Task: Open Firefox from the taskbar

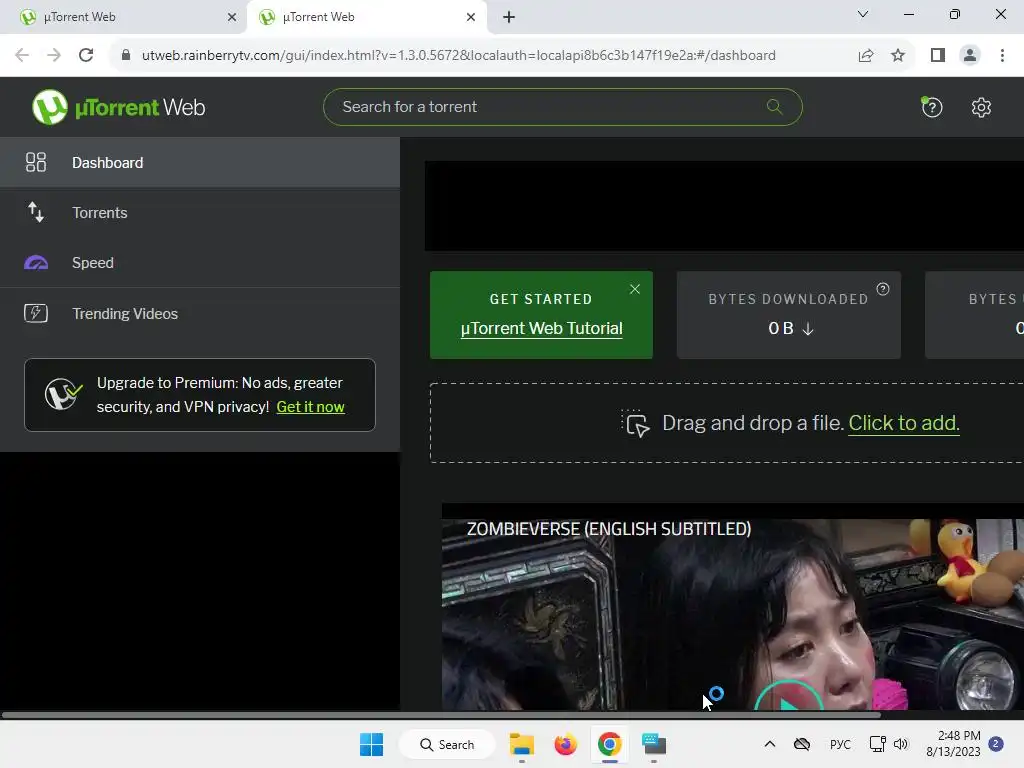Action: 565,744
